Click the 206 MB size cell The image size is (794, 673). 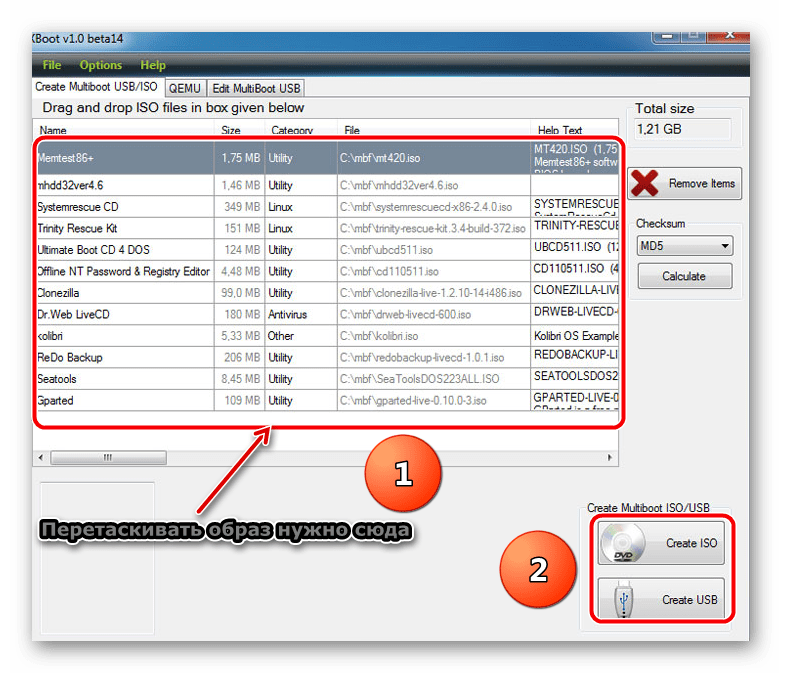(242, 358)
